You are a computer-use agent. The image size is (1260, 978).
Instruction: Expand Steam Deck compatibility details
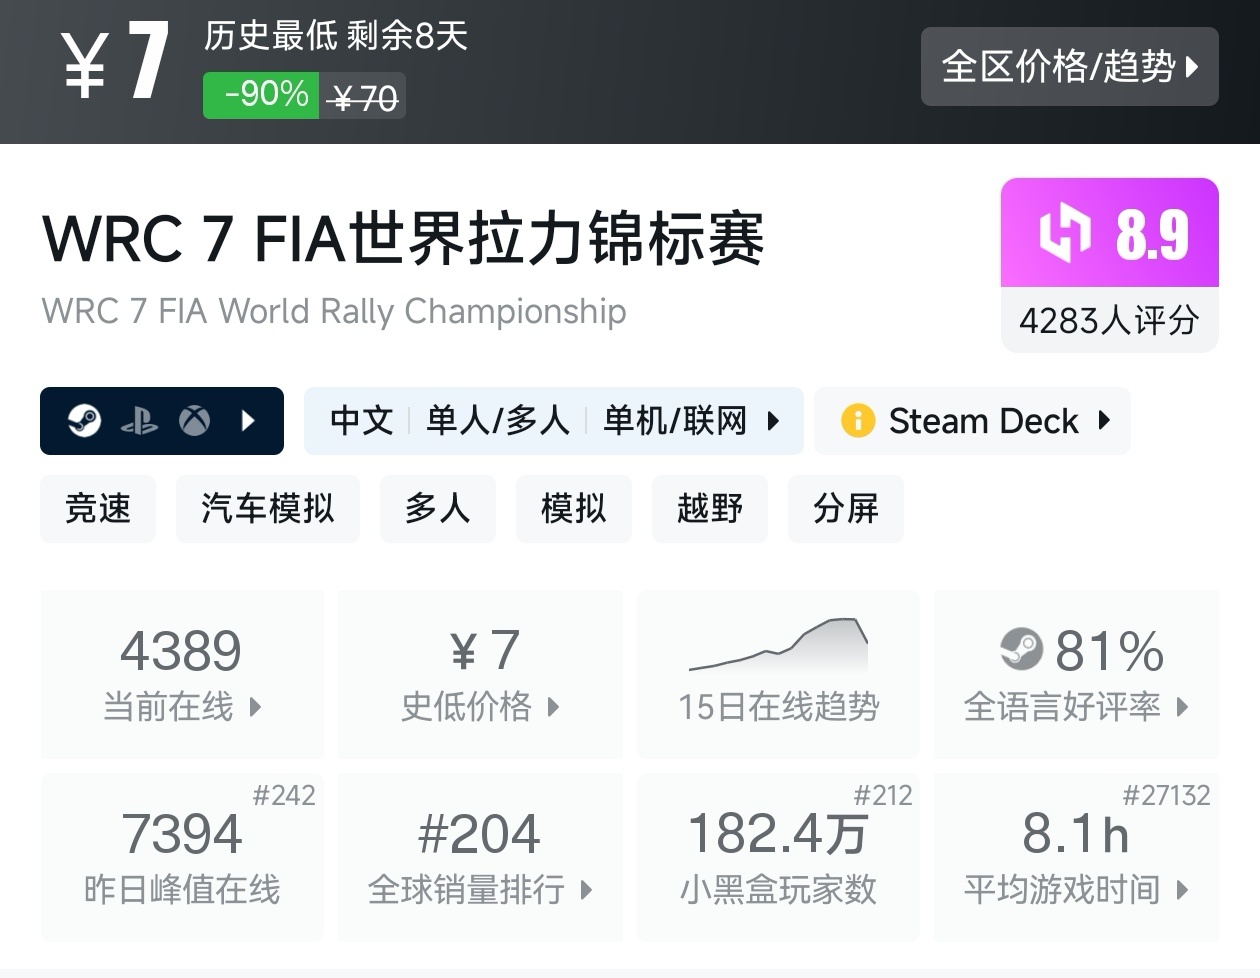tap(1104, 421)
